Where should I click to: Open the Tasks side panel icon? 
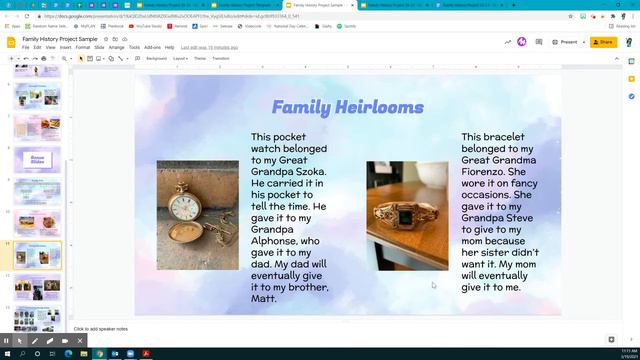click(x=631, y=96)
